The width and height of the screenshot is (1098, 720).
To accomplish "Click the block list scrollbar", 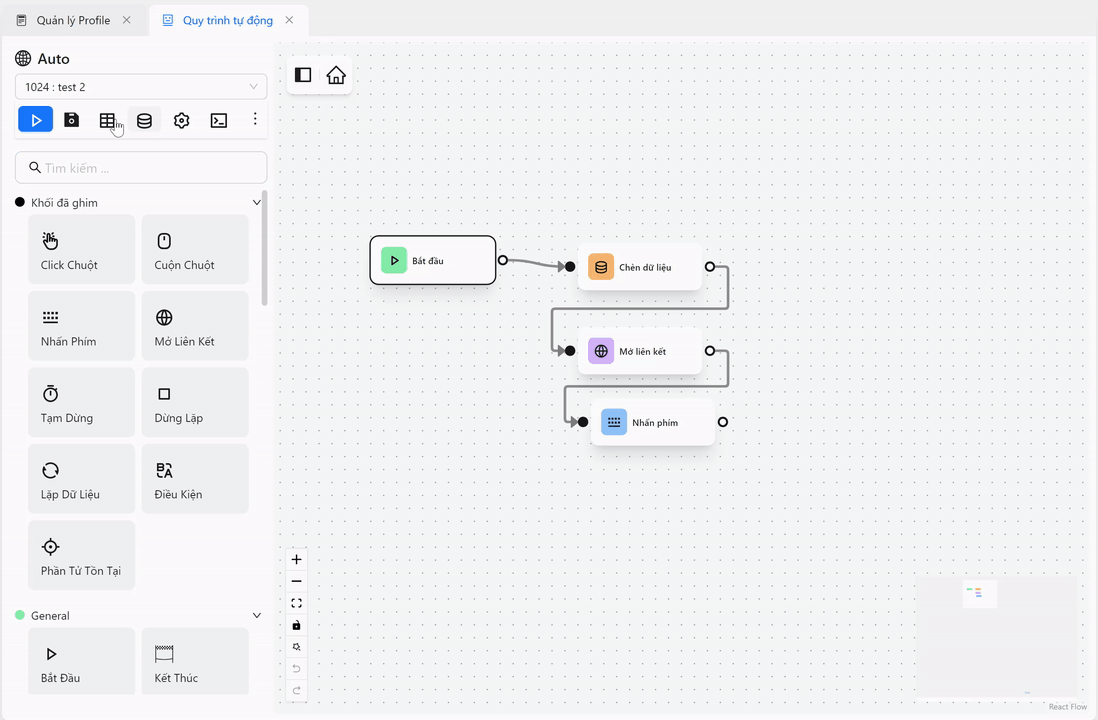I will pyautogui.click(x=264, y=248).
